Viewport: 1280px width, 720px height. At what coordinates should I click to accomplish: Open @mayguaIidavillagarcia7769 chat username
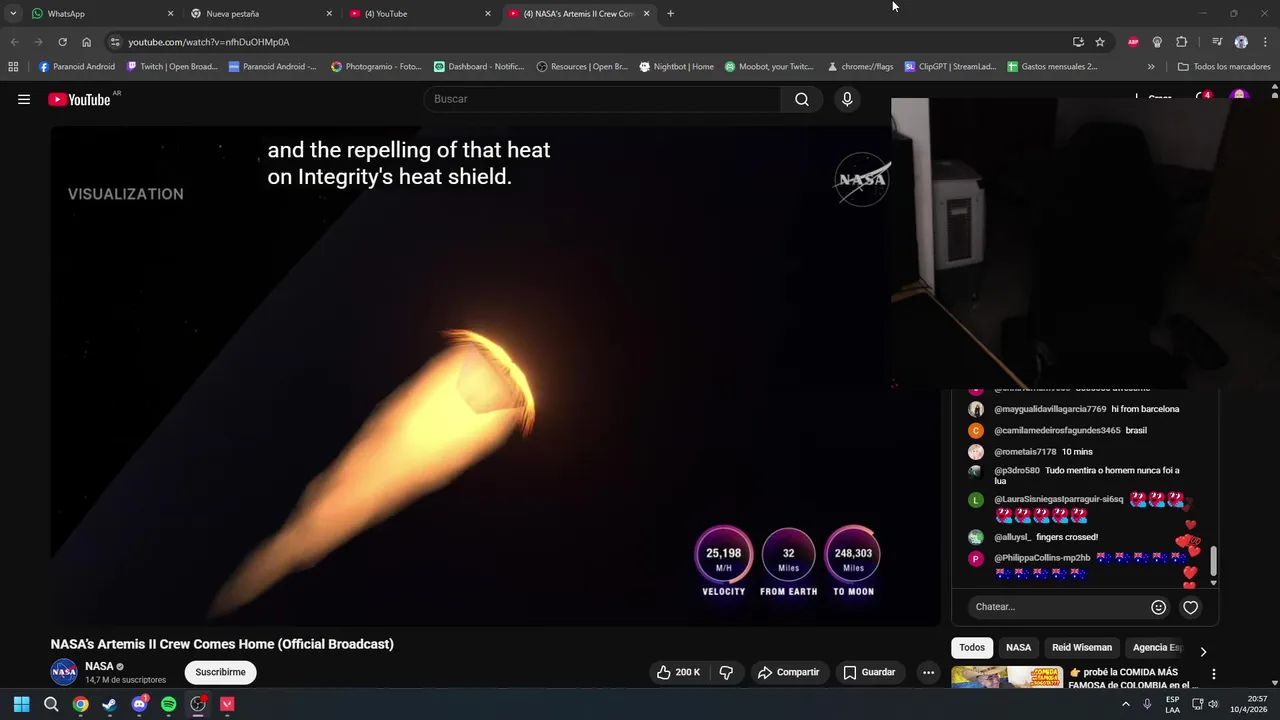click(1050, 409)
